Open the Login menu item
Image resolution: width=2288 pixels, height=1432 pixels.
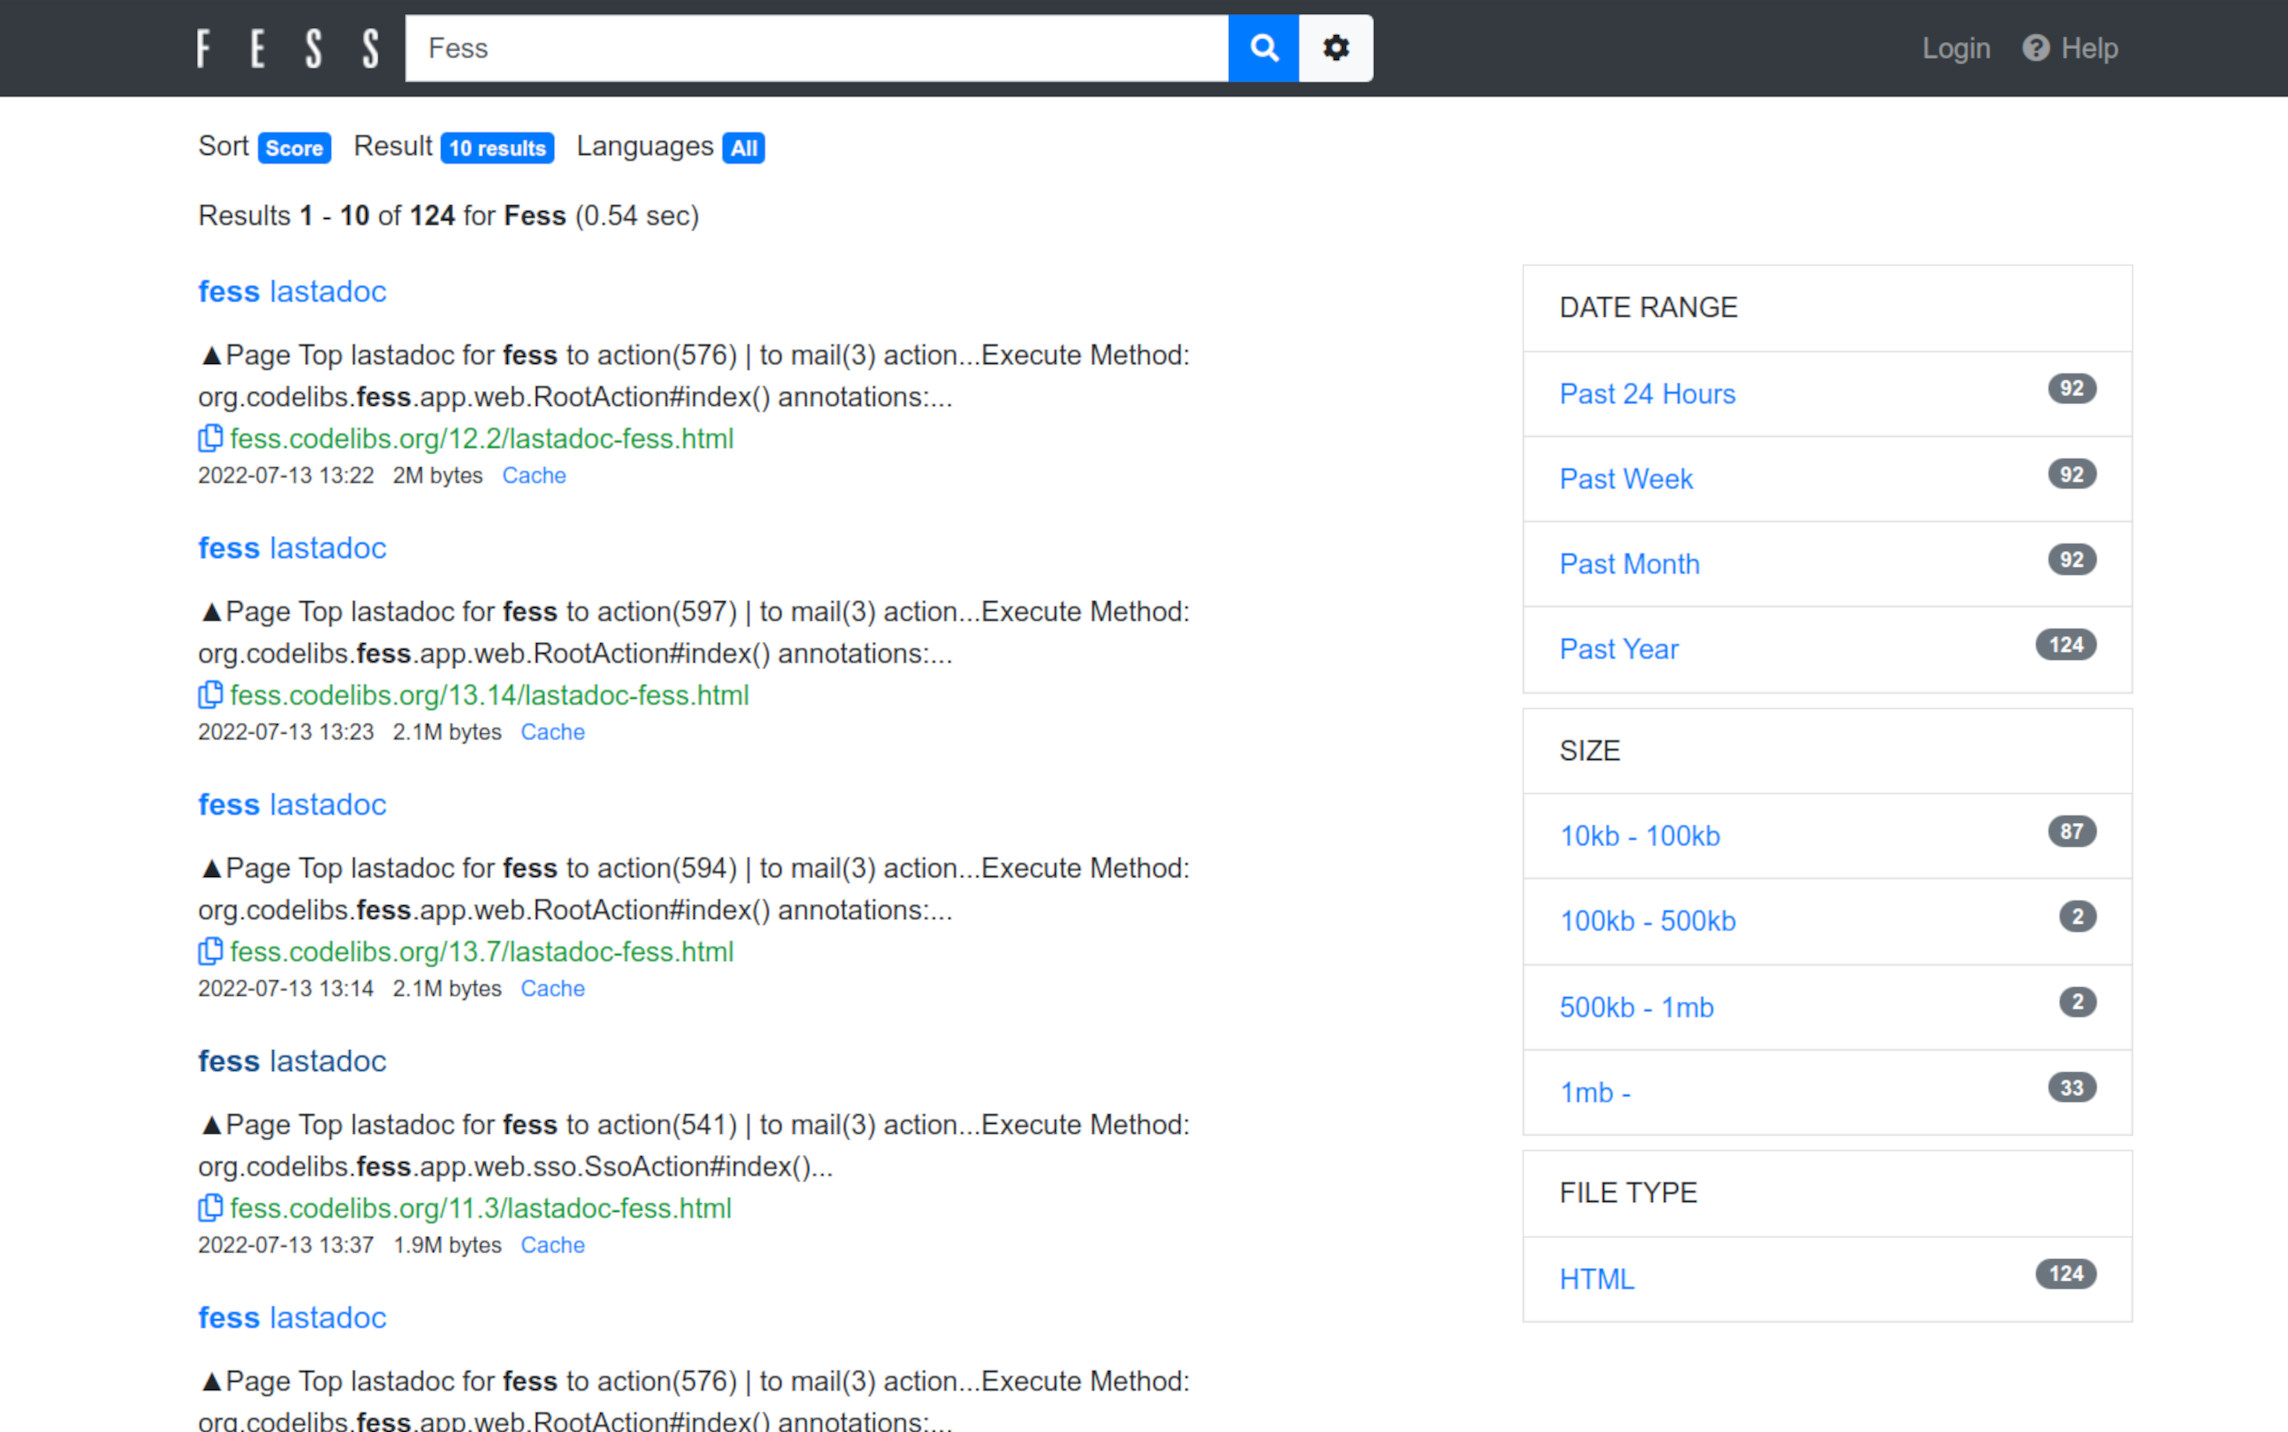click(x=1951, y=46)
